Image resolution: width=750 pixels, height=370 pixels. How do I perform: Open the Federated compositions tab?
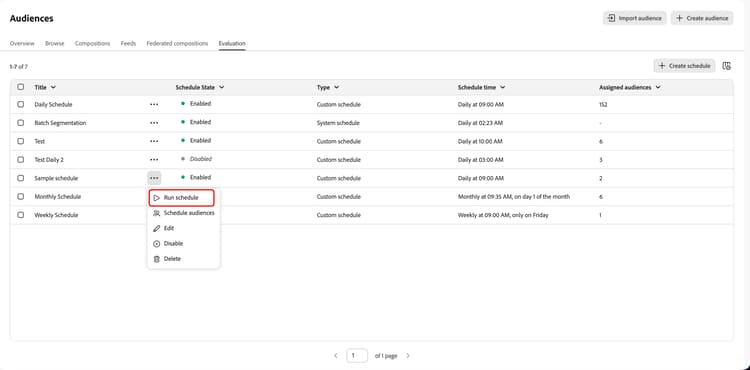click(x=177, y=44)
